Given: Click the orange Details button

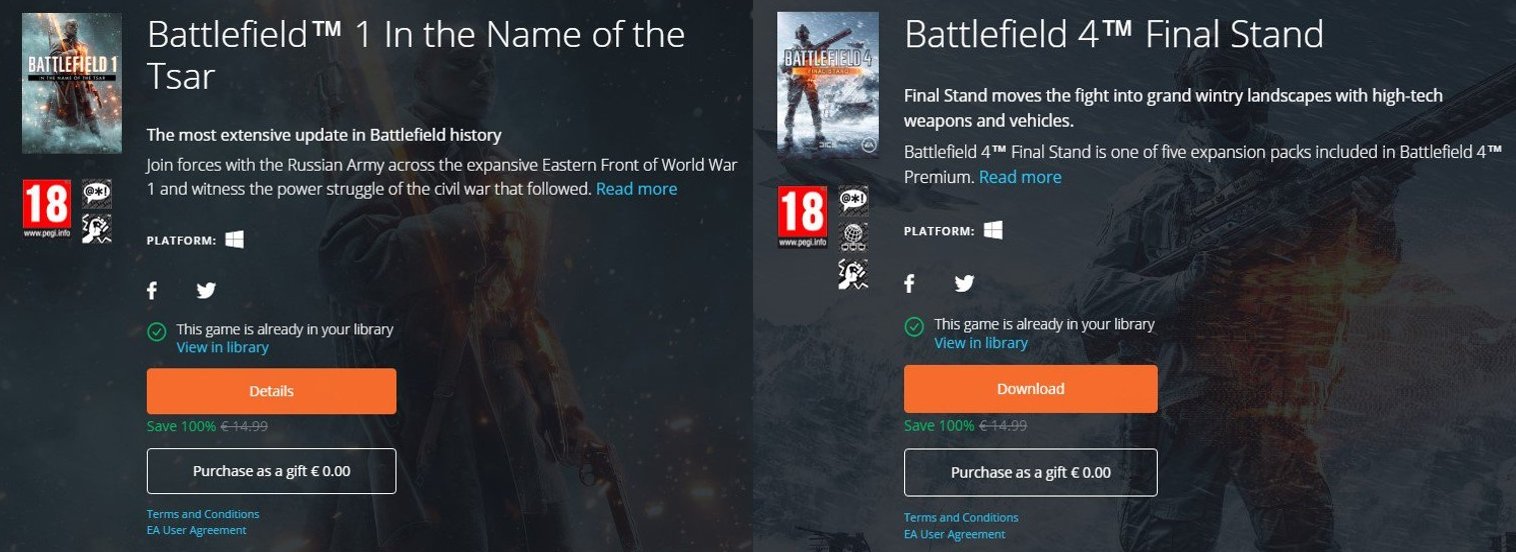Looking at the screenshot, I should (271, 391).
